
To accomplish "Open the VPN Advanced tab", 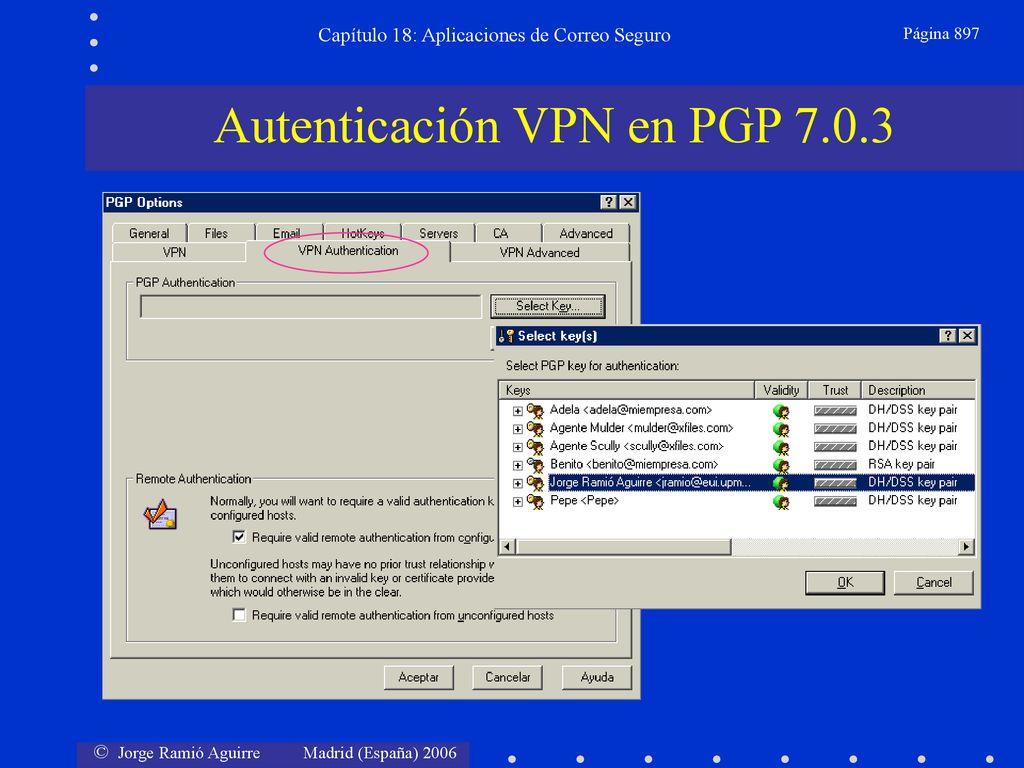I will pos(539,252).
